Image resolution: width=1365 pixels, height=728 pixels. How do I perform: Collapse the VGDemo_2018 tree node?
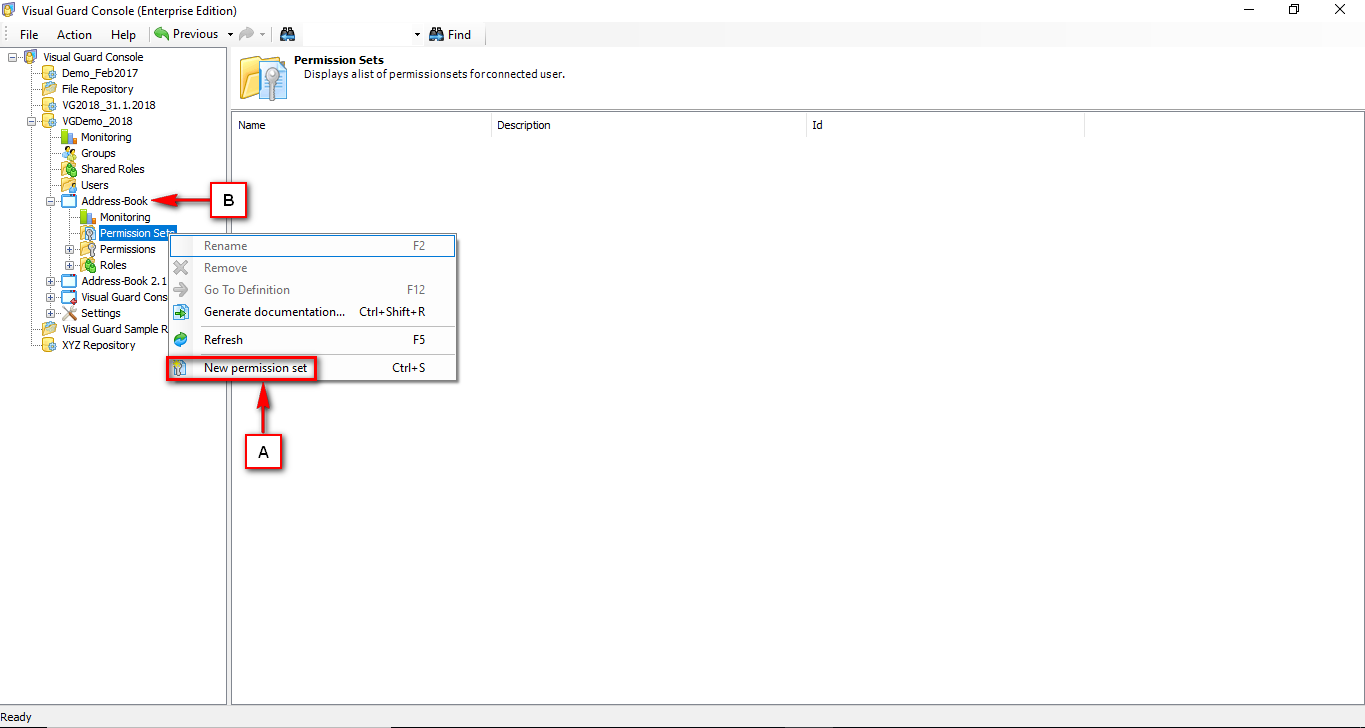click(x=32, y=121)
